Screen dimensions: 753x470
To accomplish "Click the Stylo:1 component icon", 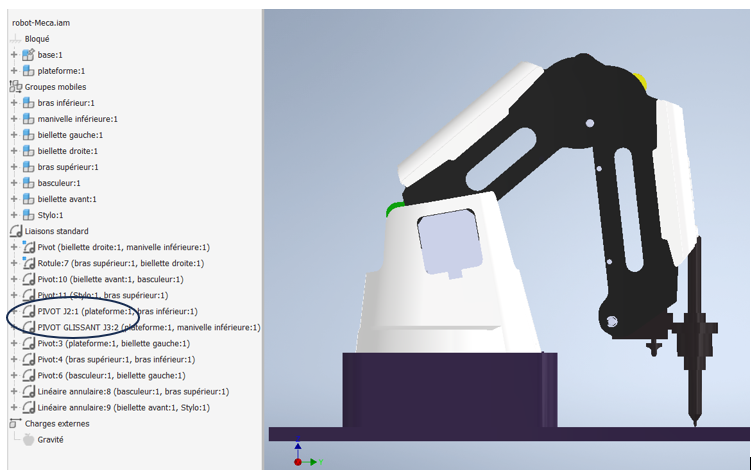I will 28,215.
